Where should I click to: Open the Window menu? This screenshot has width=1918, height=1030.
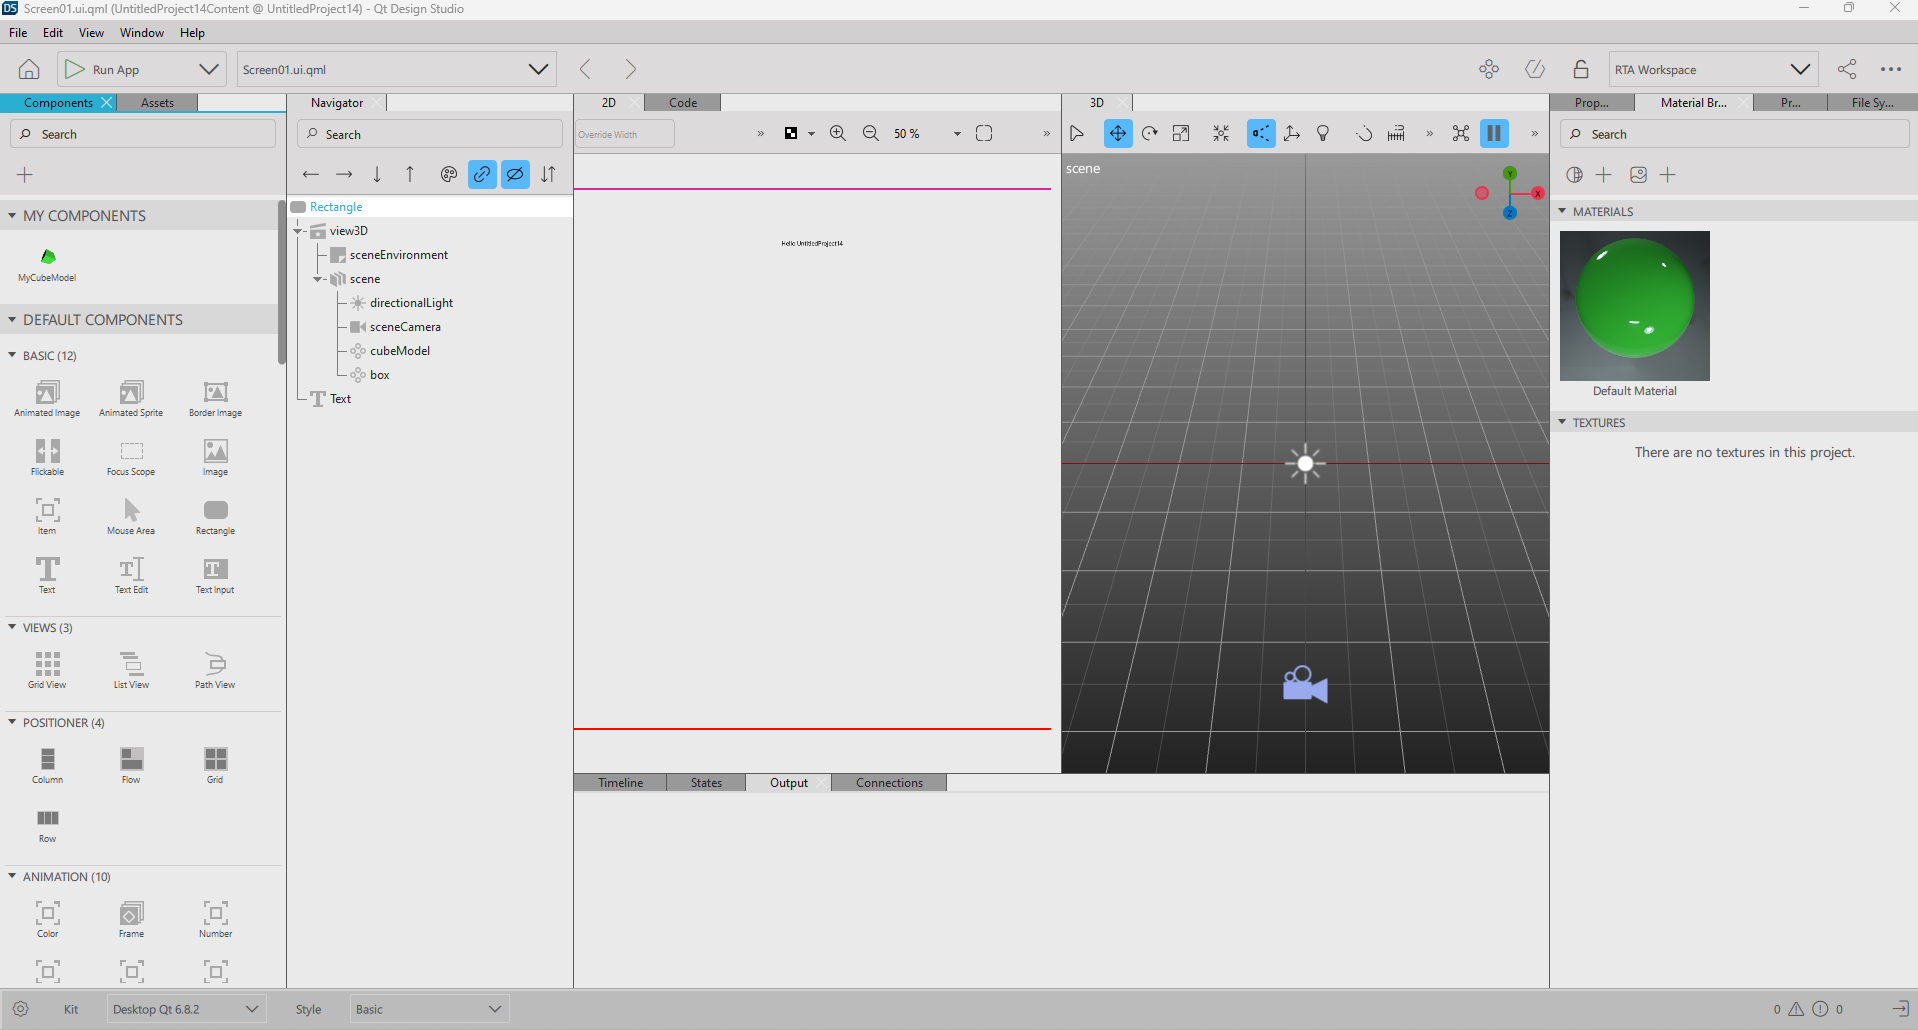[141, 33]
